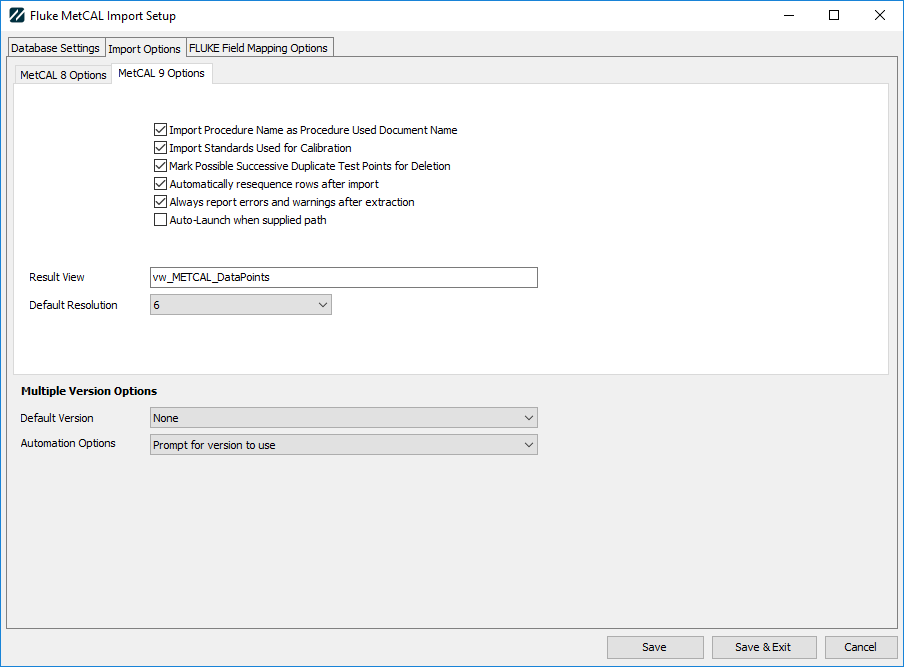Screen dimensions: 904x667
Task: Expand the Default Version dropdown
Action: 343,418
